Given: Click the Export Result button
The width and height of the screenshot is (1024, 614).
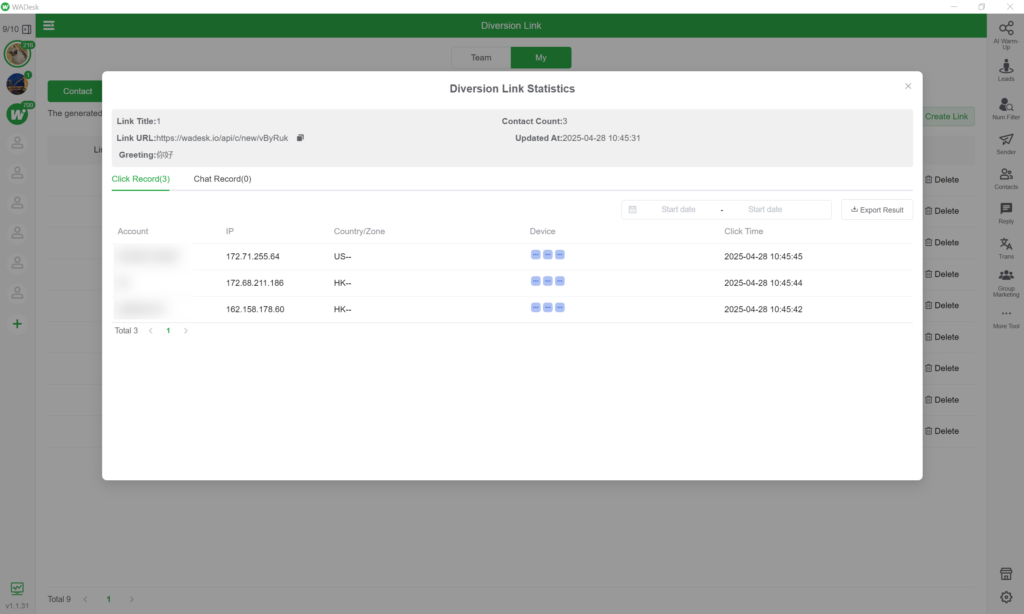Looking at the screenshot, I should point(877,210).
